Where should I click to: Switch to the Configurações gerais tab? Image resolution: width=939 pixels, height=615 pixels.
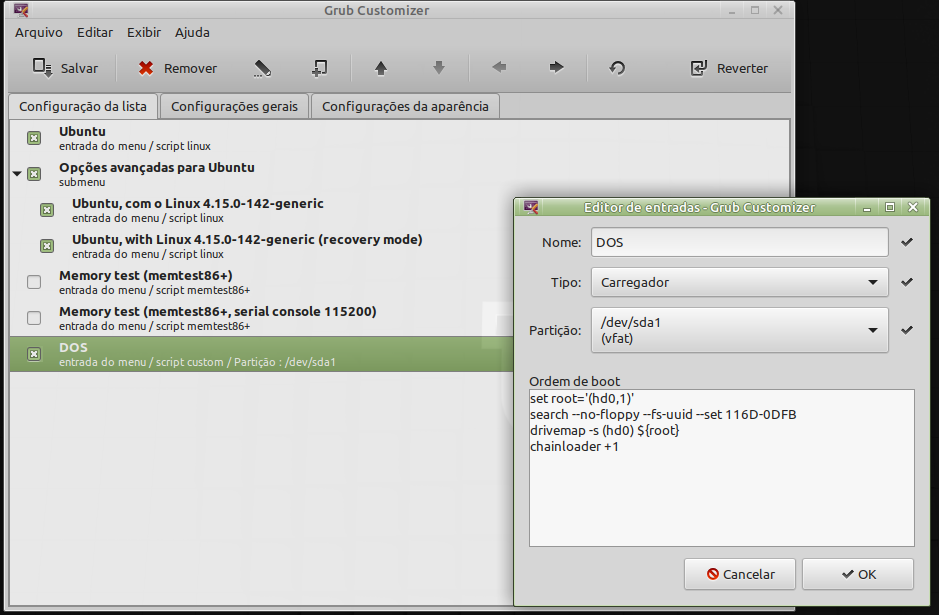[x=234, y=106]
